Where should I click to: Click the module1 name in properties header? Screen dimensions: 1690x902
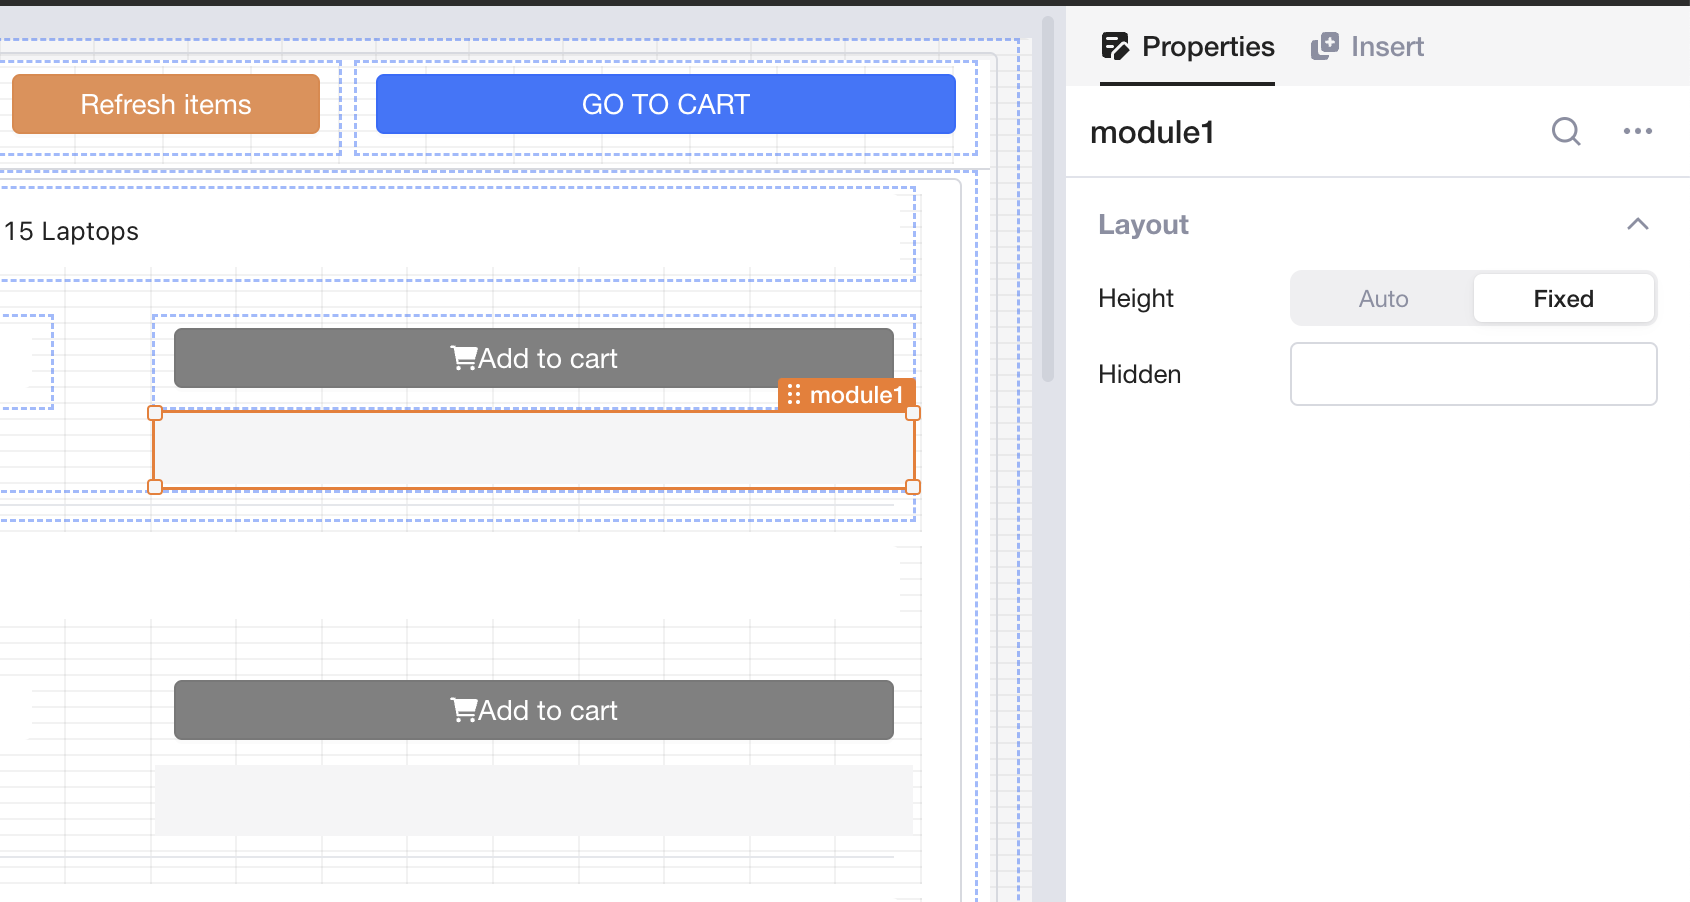point(1152,133)
